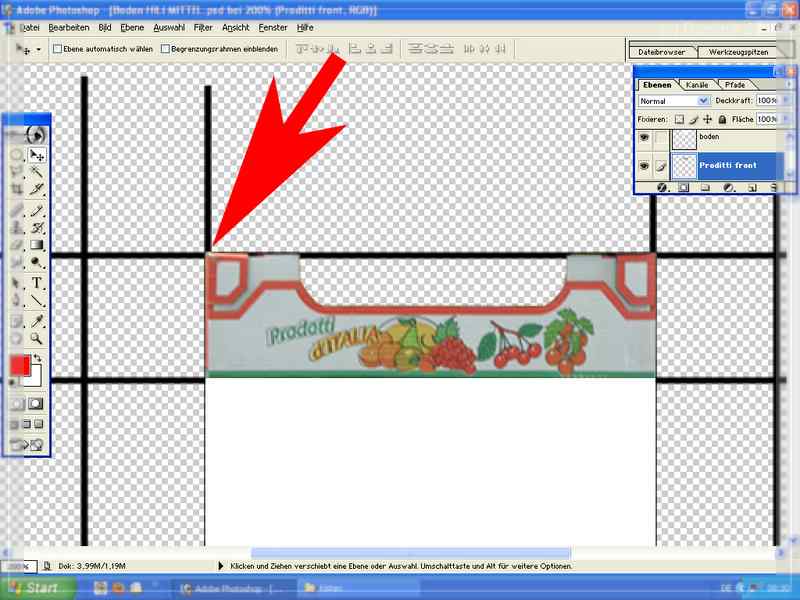
Task: Open the Bearbeiten menu
Action: (x=69, y=28)
